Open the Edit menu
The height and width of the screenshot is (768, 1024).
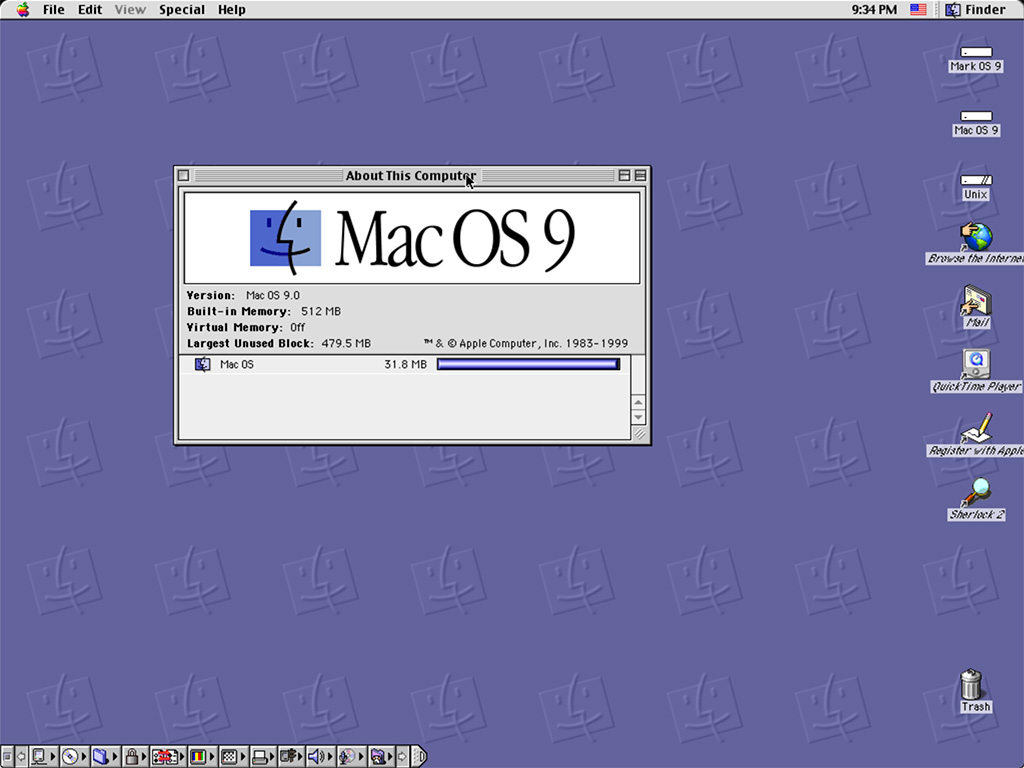(90, 10)
